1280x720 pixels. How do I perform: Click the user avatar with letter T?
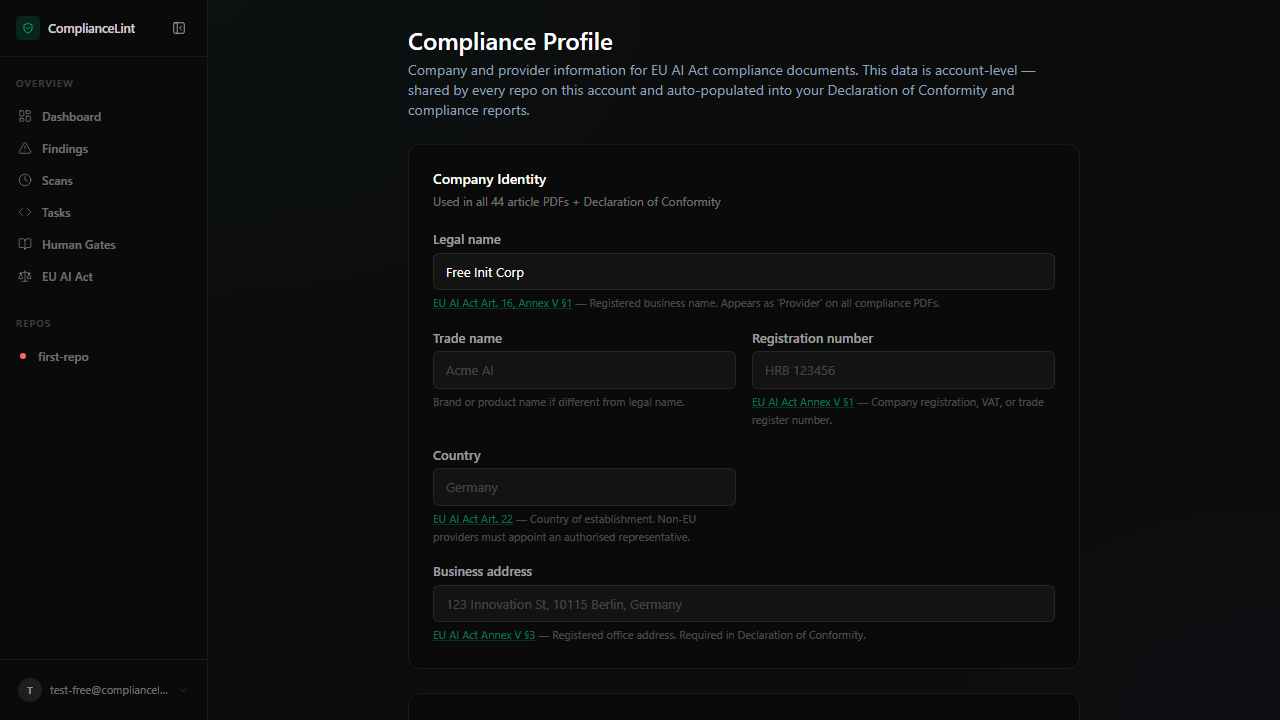point(30,690)
